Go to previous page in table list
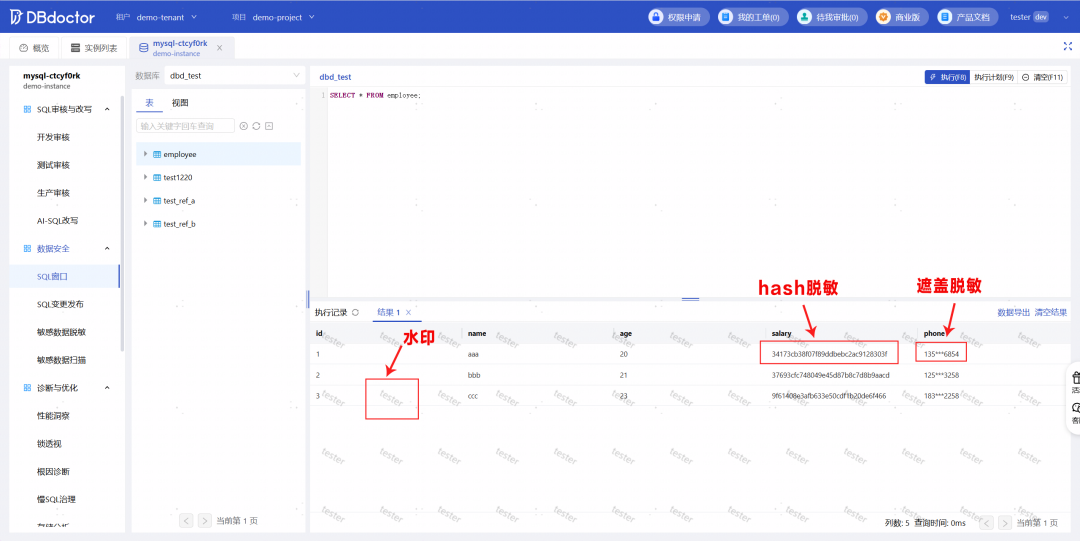Screen dimensions: 1080x541 coord(186,521)
